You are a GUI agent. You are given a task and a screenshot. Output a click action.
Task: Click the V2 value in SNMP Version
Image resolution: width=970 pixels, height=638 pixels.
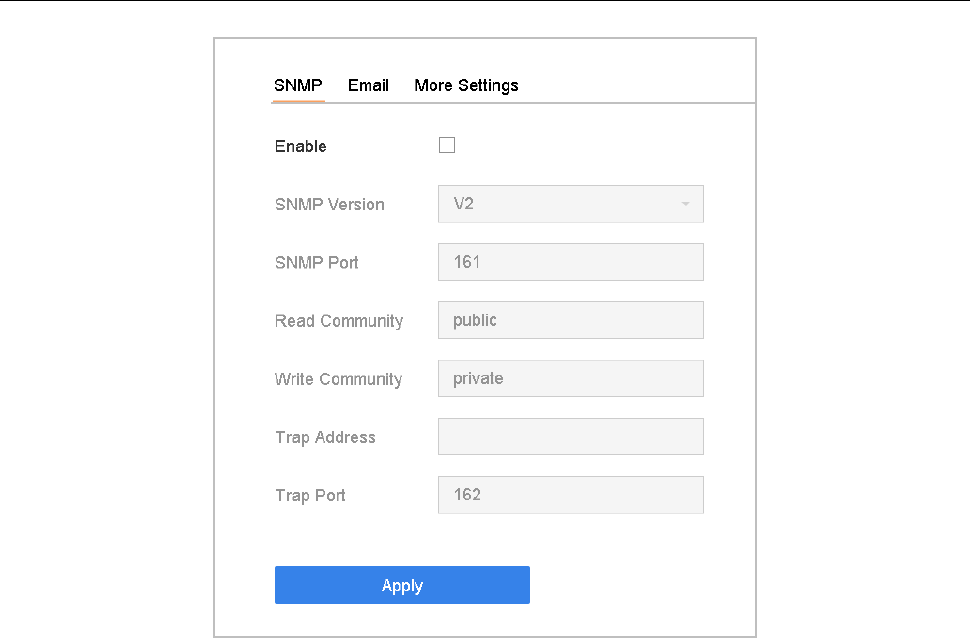tap(463, 204)
